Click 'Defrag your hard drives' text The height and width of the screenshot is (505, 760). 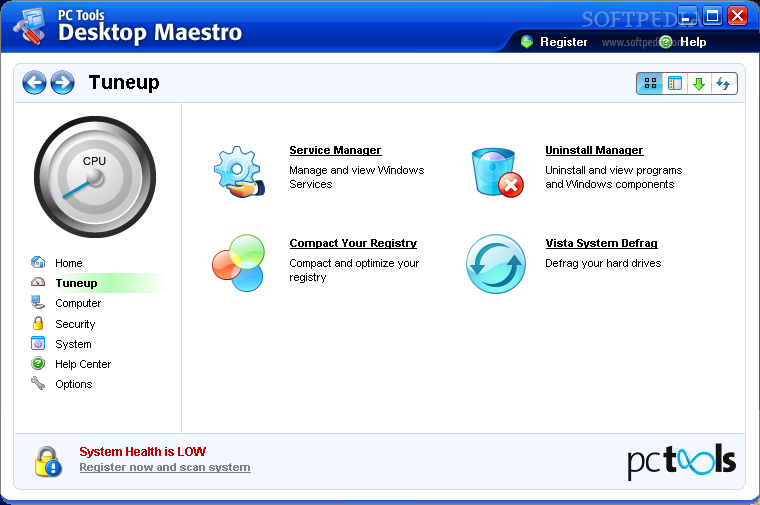[x=603, y=263]
